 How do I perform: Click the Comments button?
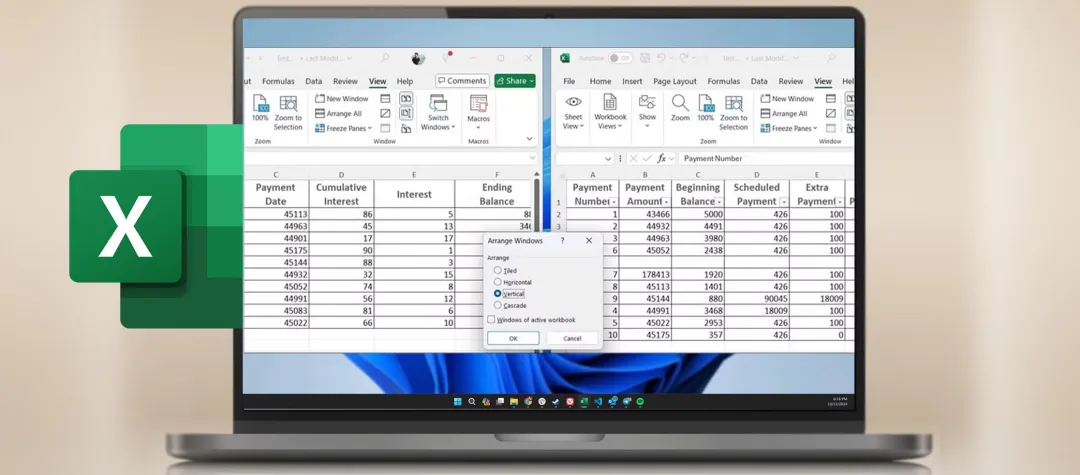click(x=462, y=81)
